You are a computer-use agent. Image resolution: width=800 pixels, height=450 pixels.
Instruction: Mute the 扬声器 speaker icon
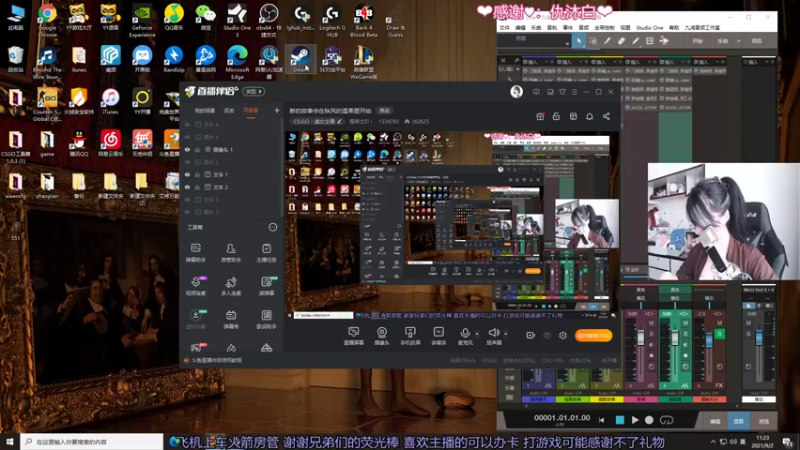[493, 333]
